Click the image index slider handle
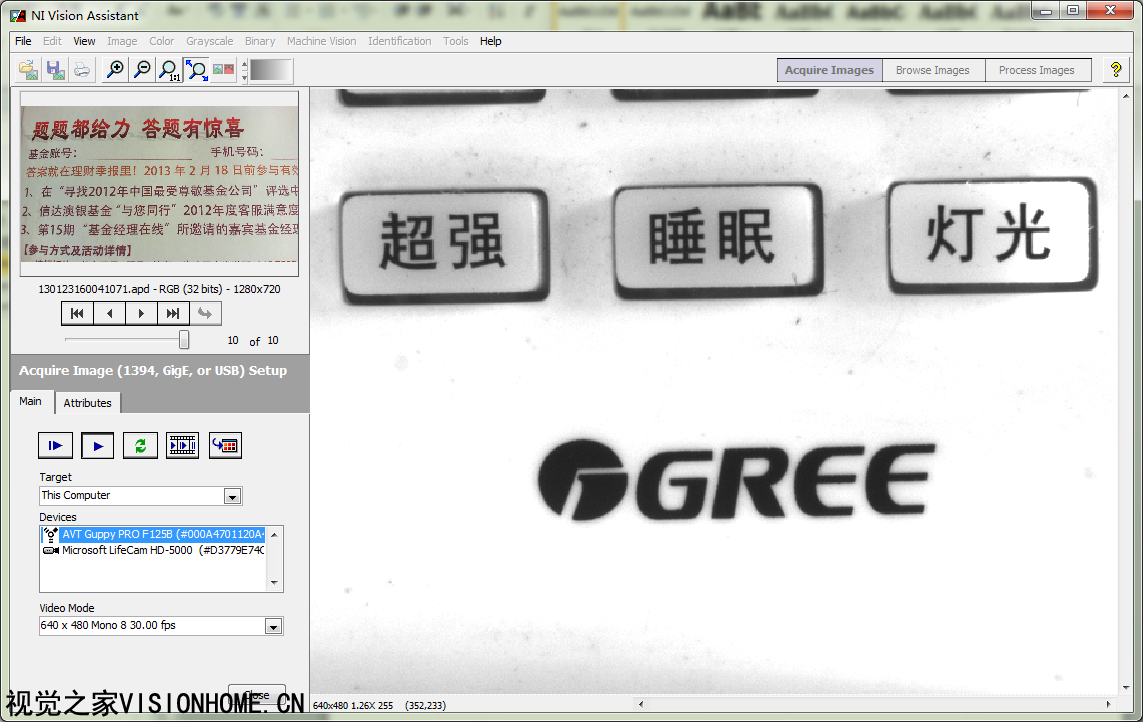Screen dimensions: 1143x722 pos(184,340)
